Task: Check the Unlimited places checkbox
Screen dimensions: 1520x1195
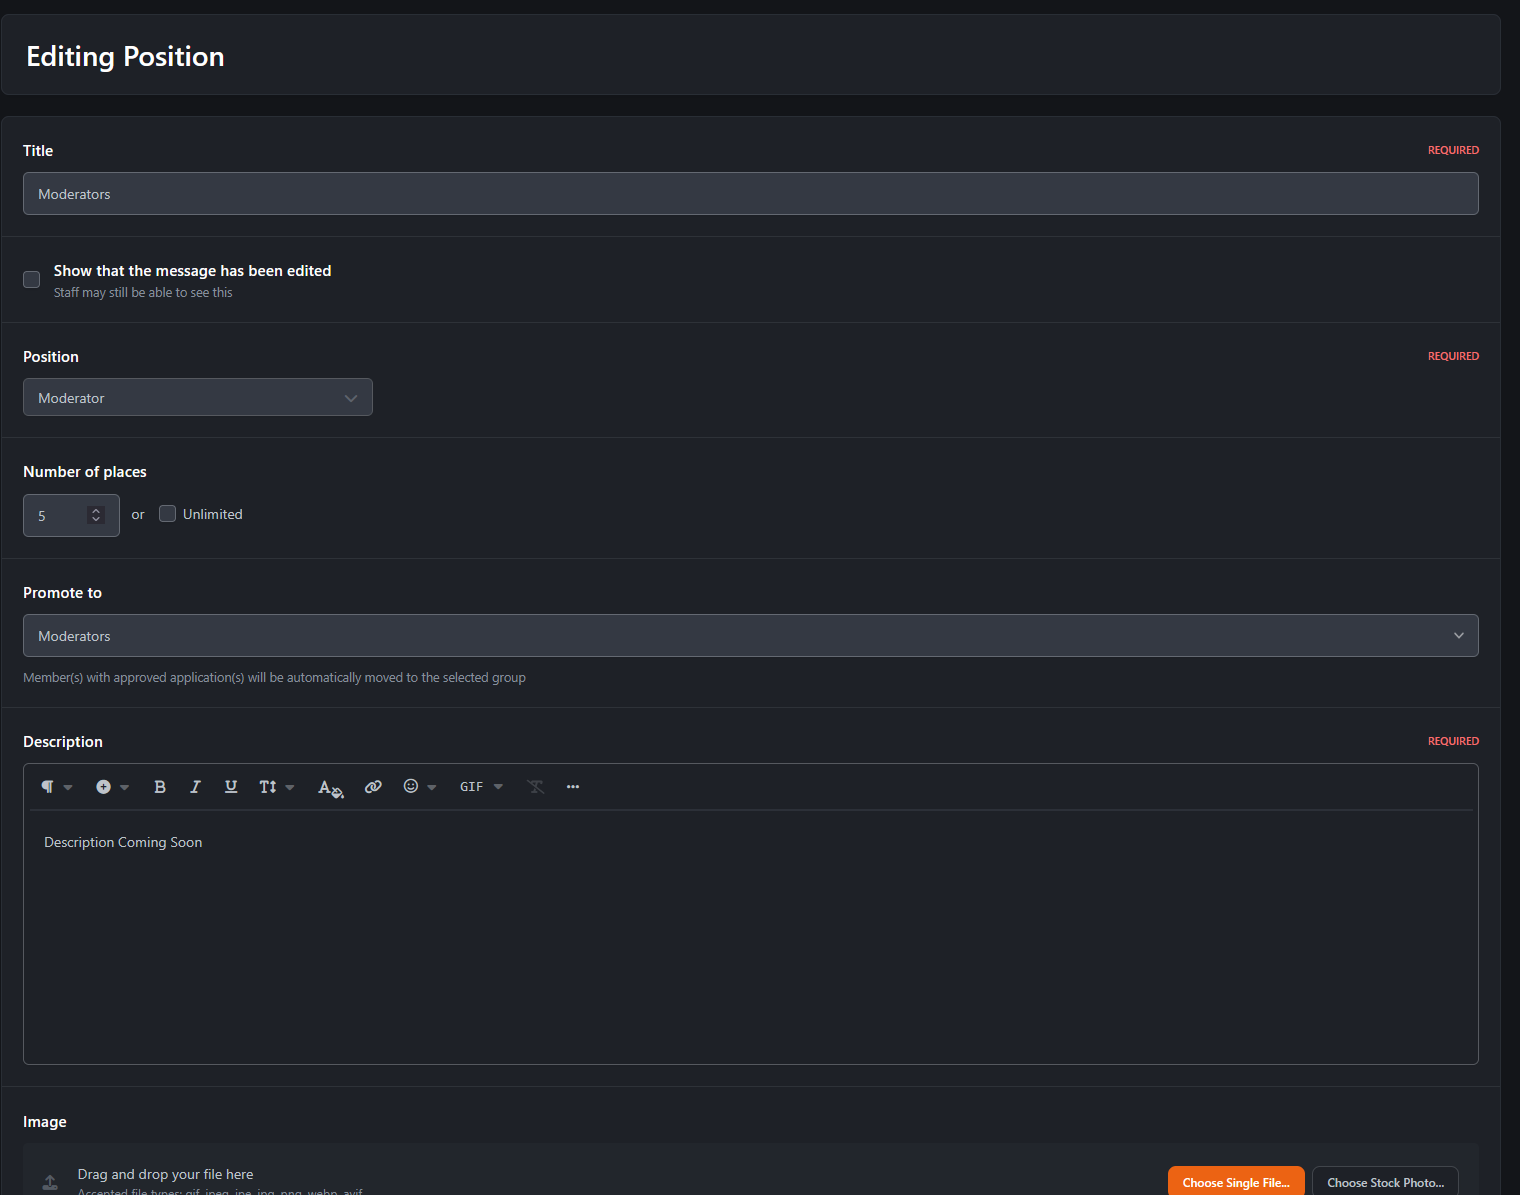Action: (x=168, y=514)
